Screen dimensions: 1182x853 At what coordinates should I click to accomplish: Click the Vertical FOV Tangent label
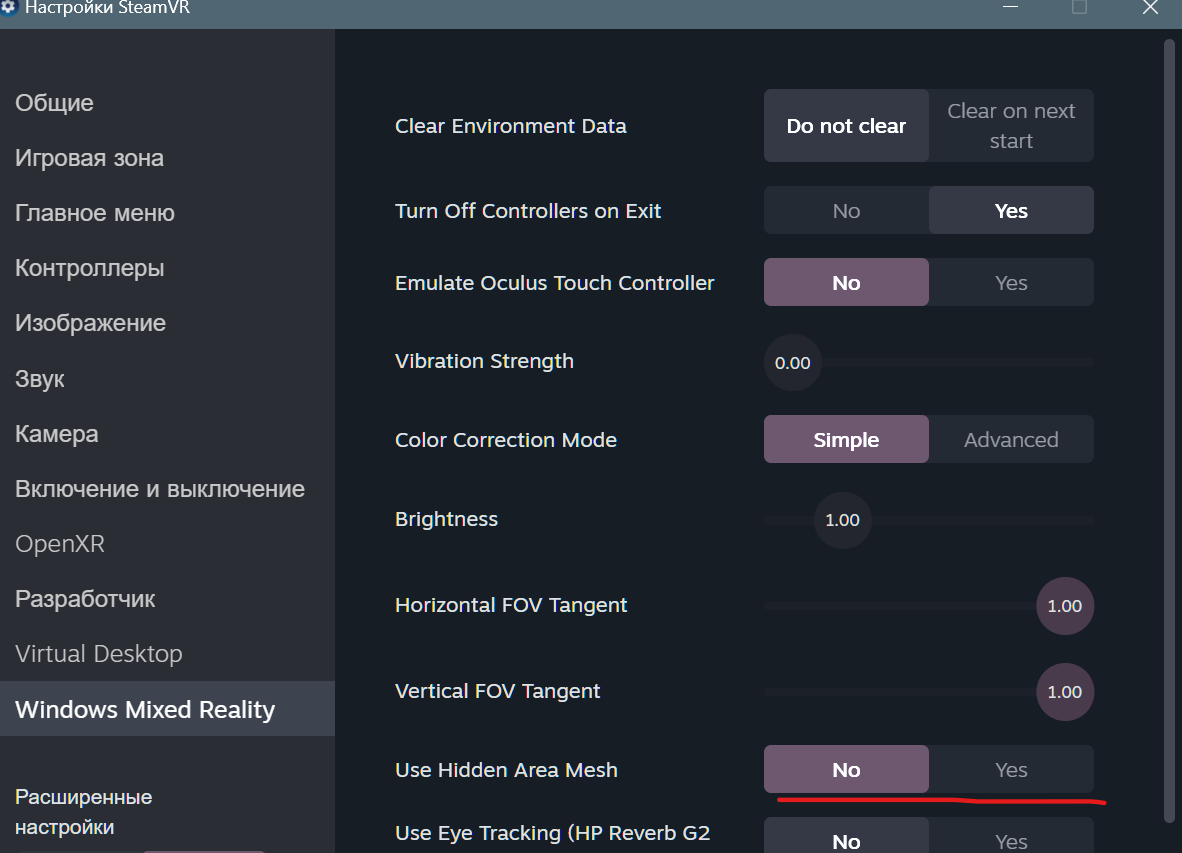[498, 691]
